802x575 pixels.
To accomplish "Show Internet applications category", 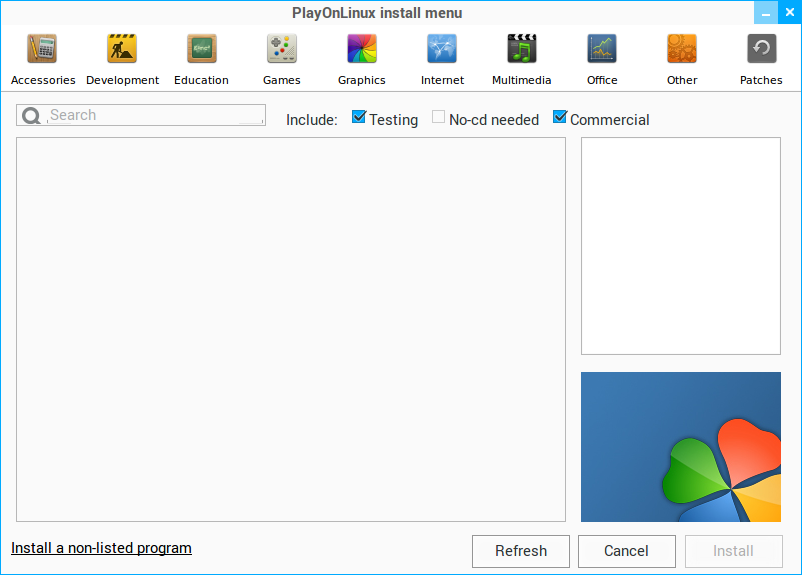I will pyautogui.click(x=442, y=59).
